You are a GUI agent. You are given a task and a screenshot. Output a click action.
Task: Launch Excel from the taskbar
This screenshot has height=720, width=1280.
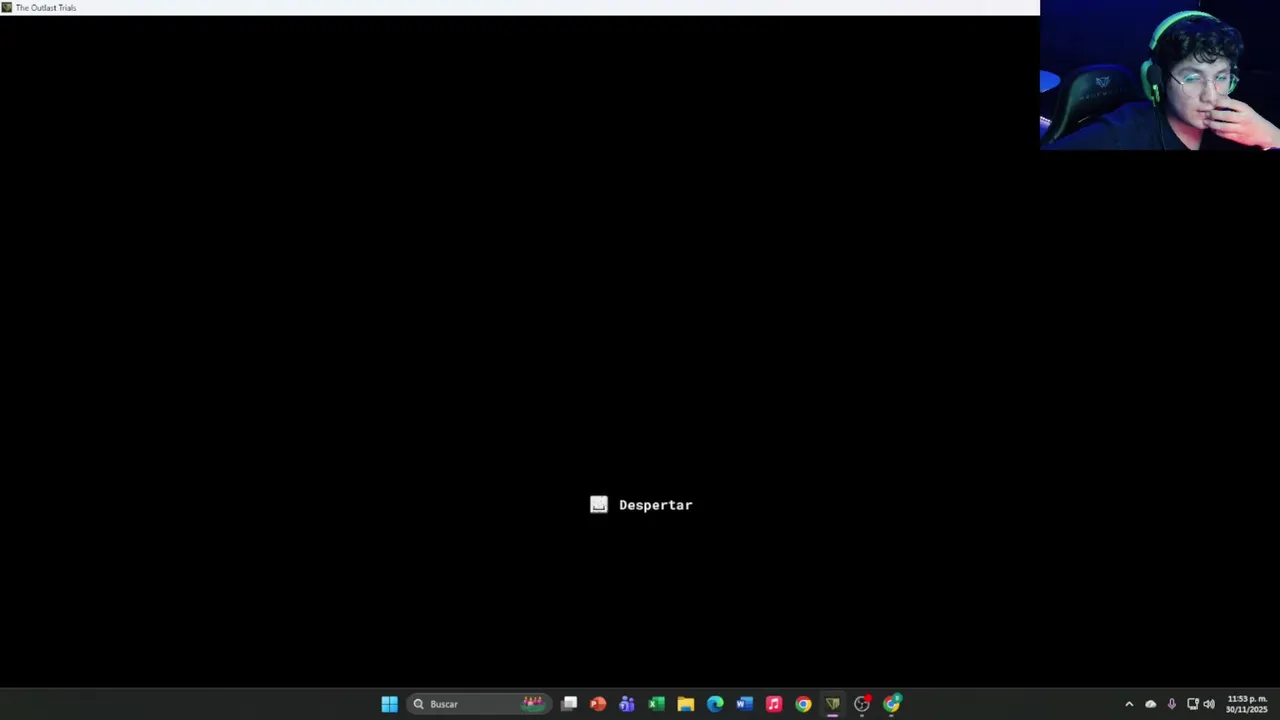tap(656, 704)
